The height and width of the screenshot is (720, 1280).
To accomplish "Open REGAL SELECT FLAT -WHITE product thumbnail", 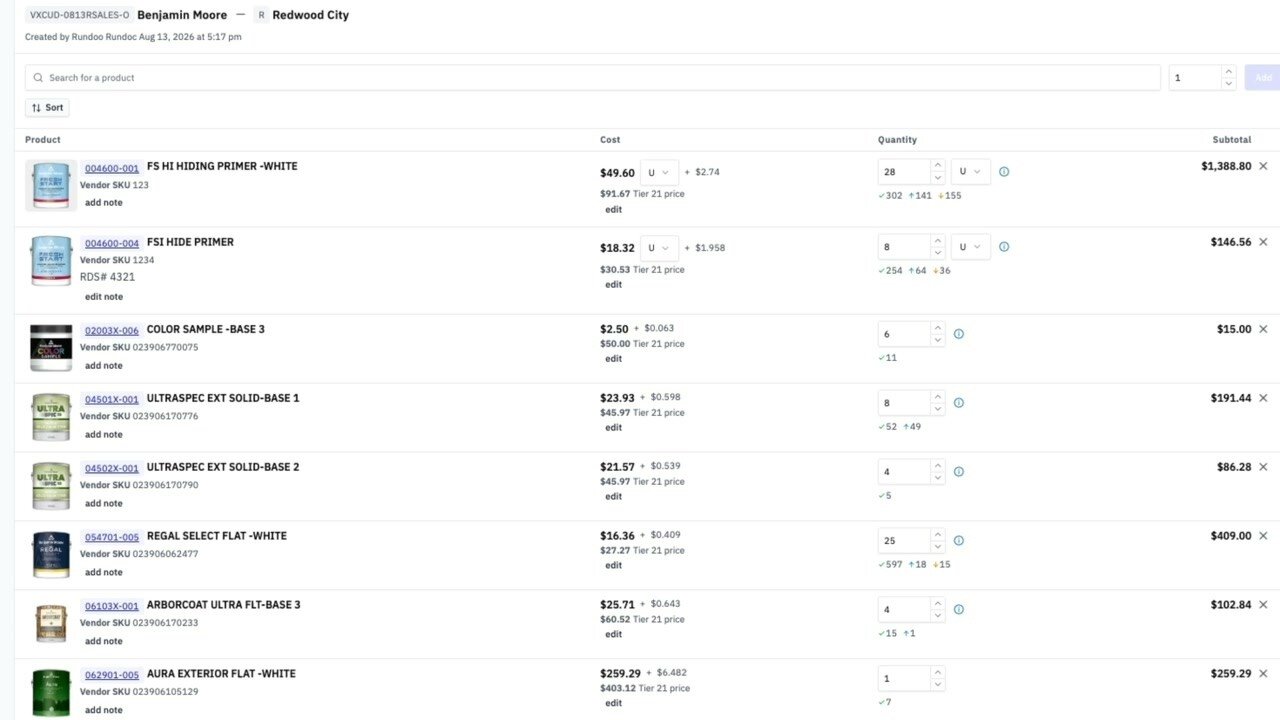I will [51, 555].
